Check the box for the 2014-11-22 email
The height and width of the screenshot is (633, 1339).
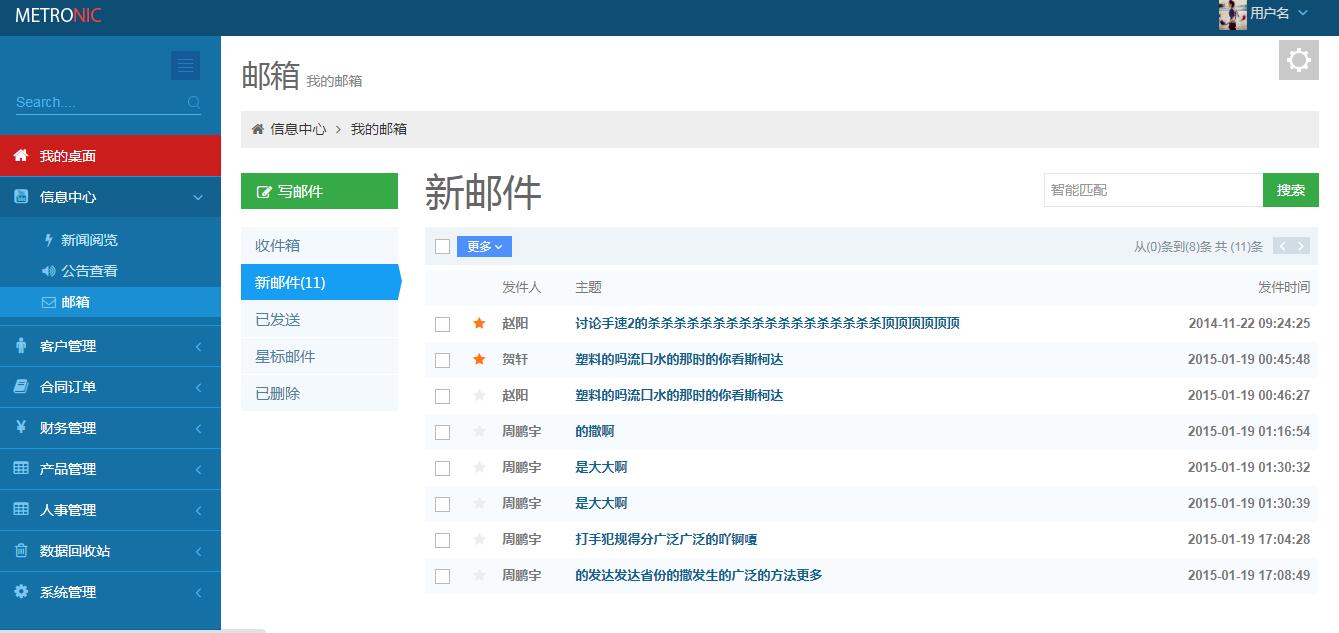(442, 324)
